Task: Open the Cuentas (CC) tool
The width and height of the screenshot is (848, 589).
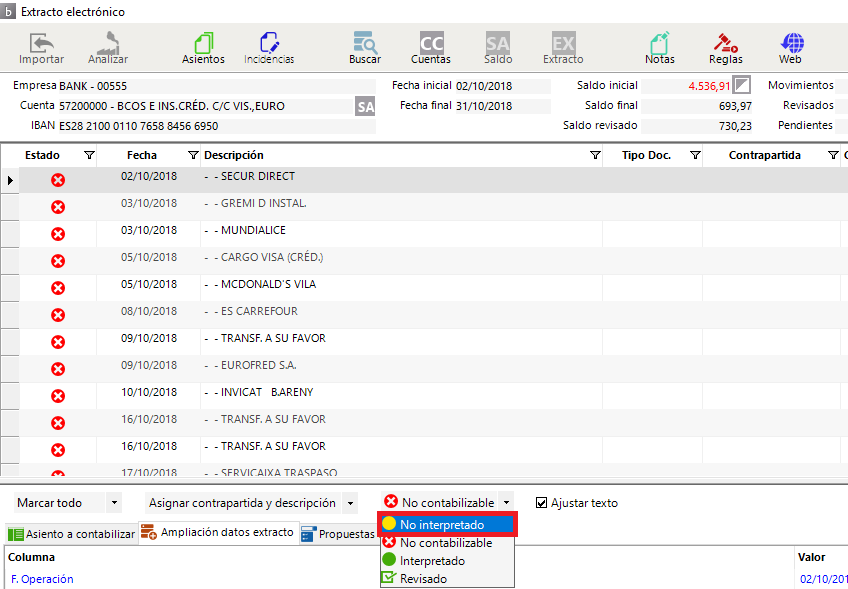Action: (x=431, y=48)
